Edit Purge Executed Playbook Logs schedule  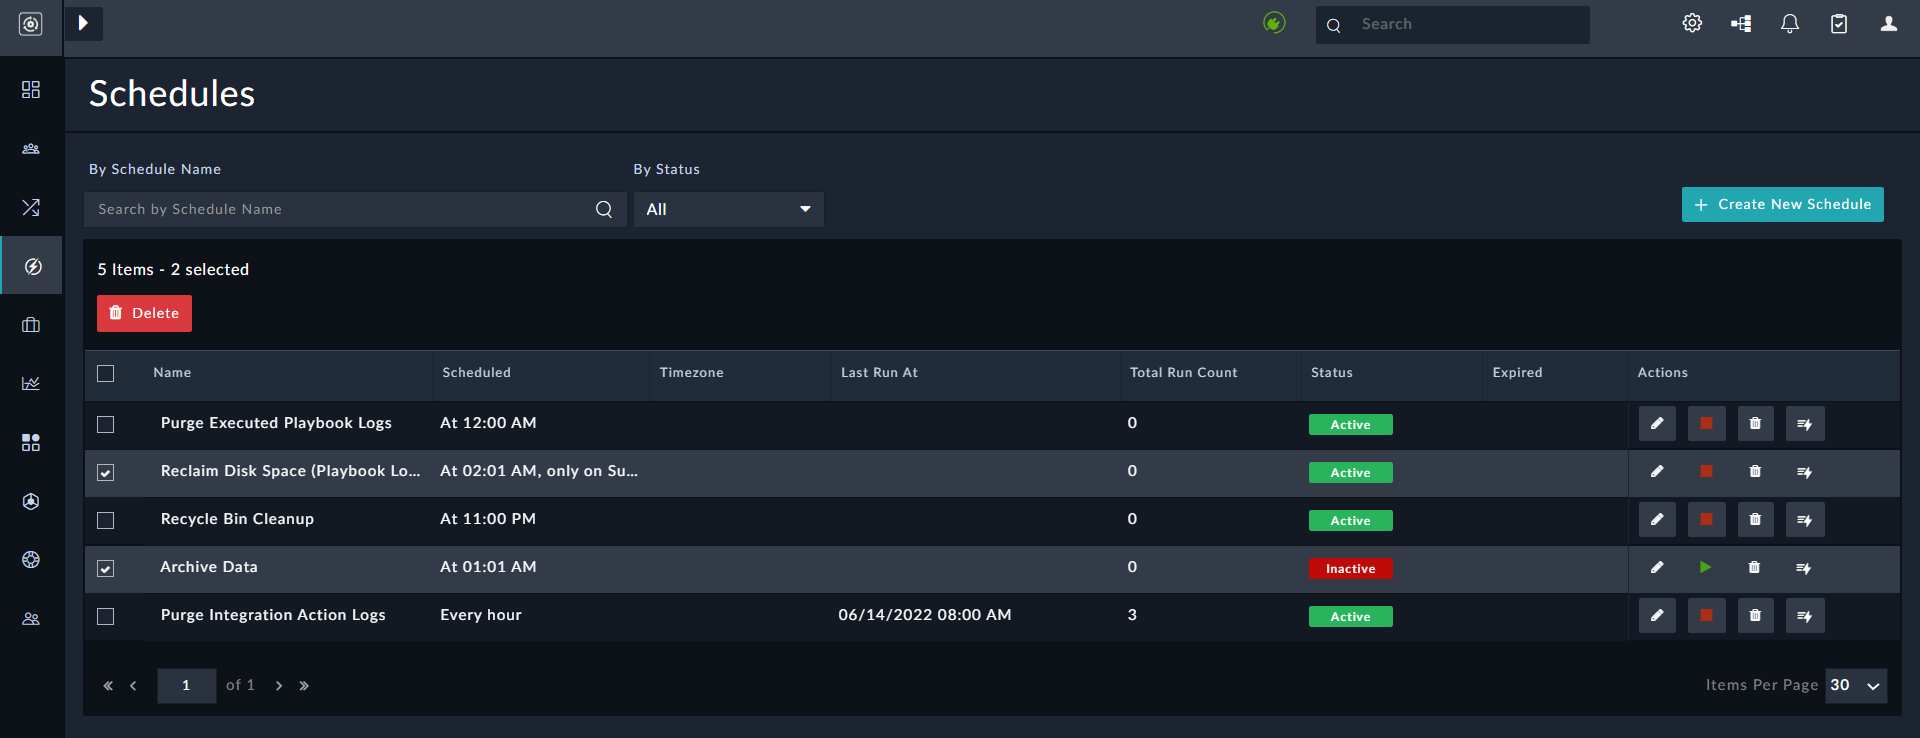pos(1657,424)
